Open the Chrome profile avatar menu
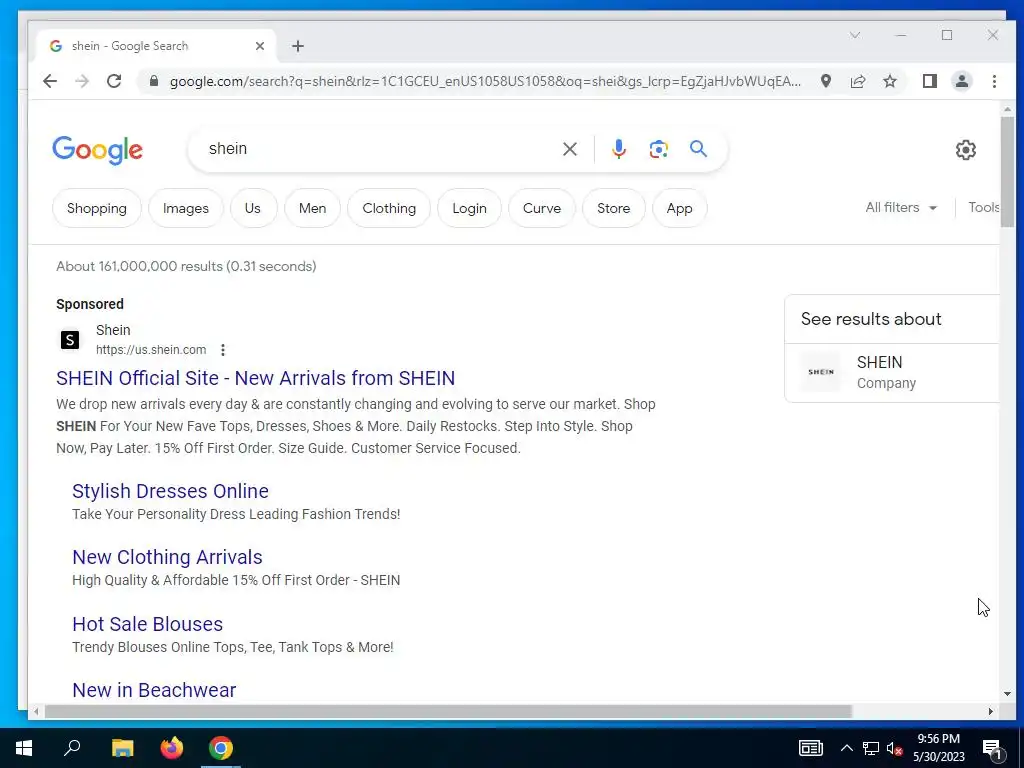Screen dimensions: 1024x768 [x=961, y=81]
